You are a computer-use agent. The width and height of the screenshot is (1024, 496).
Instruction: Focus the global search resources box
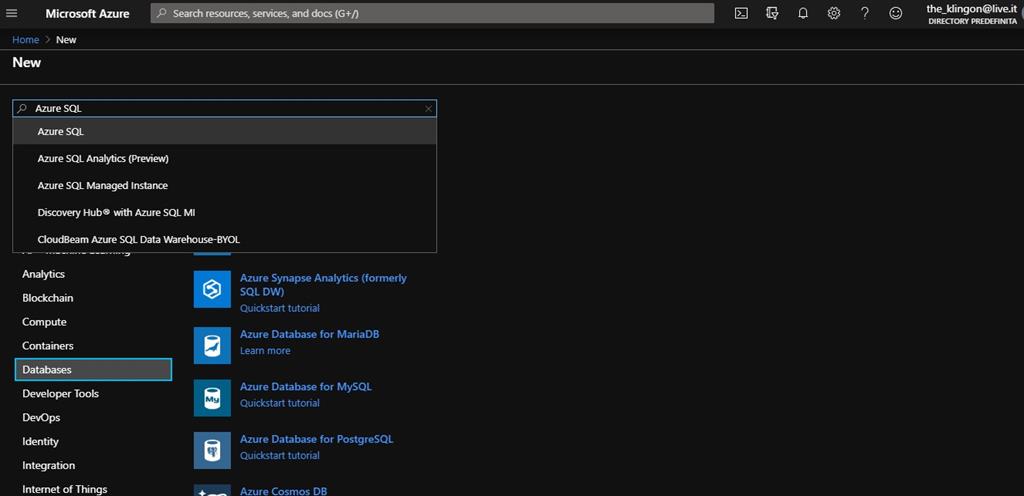432,13
